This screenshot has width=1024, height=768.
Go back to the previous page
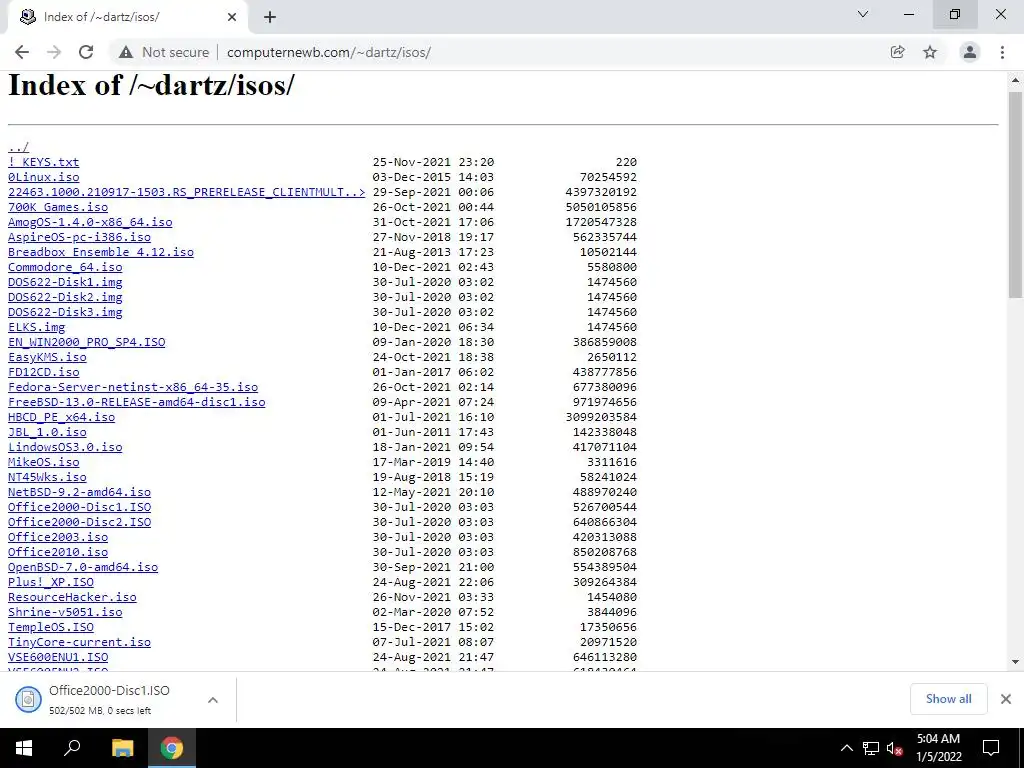22,52
